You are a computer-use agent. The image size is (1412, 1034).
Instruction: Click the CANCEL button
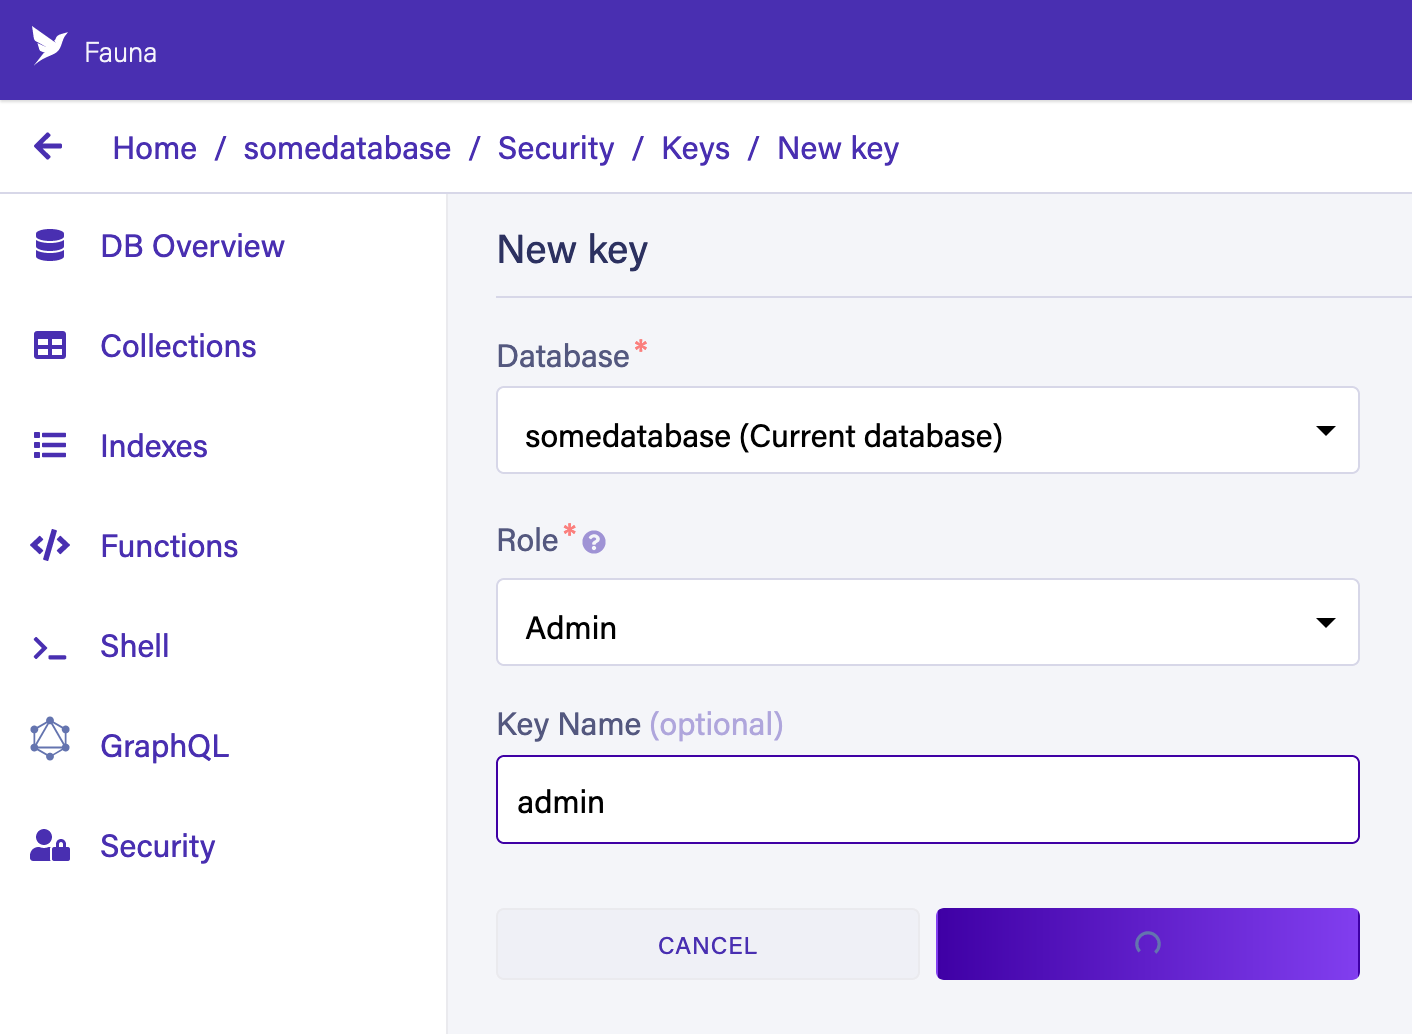[x=708, y=944]
